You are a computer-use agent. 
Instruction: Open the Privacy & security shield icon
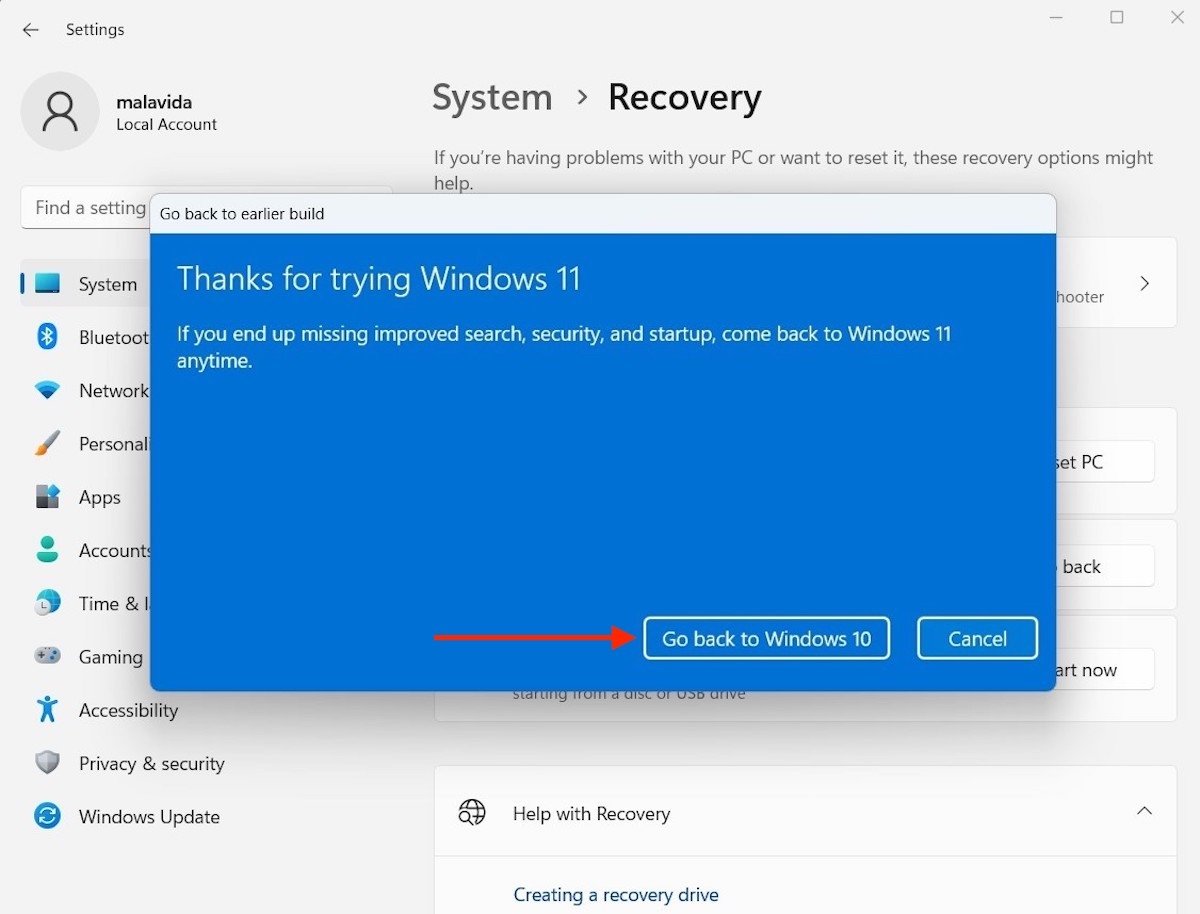pos(47,763)
